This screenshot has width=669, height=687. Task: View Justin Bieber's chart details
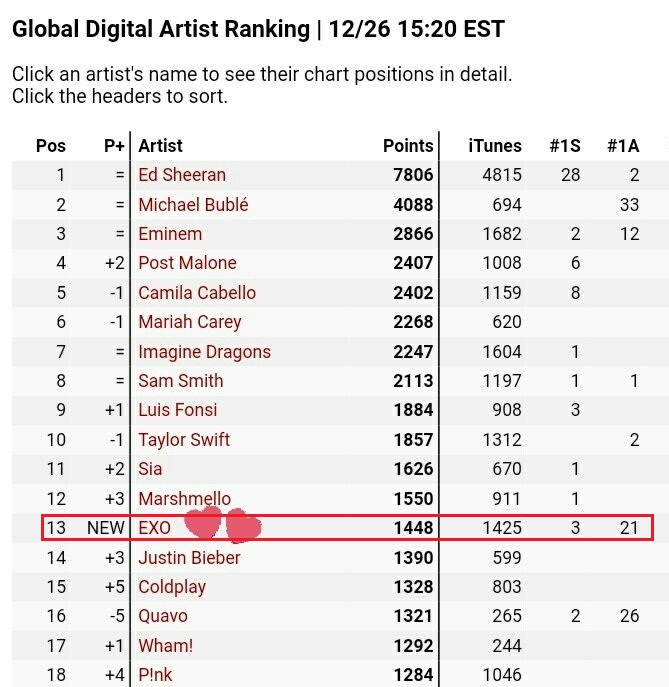click(x=189, y=558)
